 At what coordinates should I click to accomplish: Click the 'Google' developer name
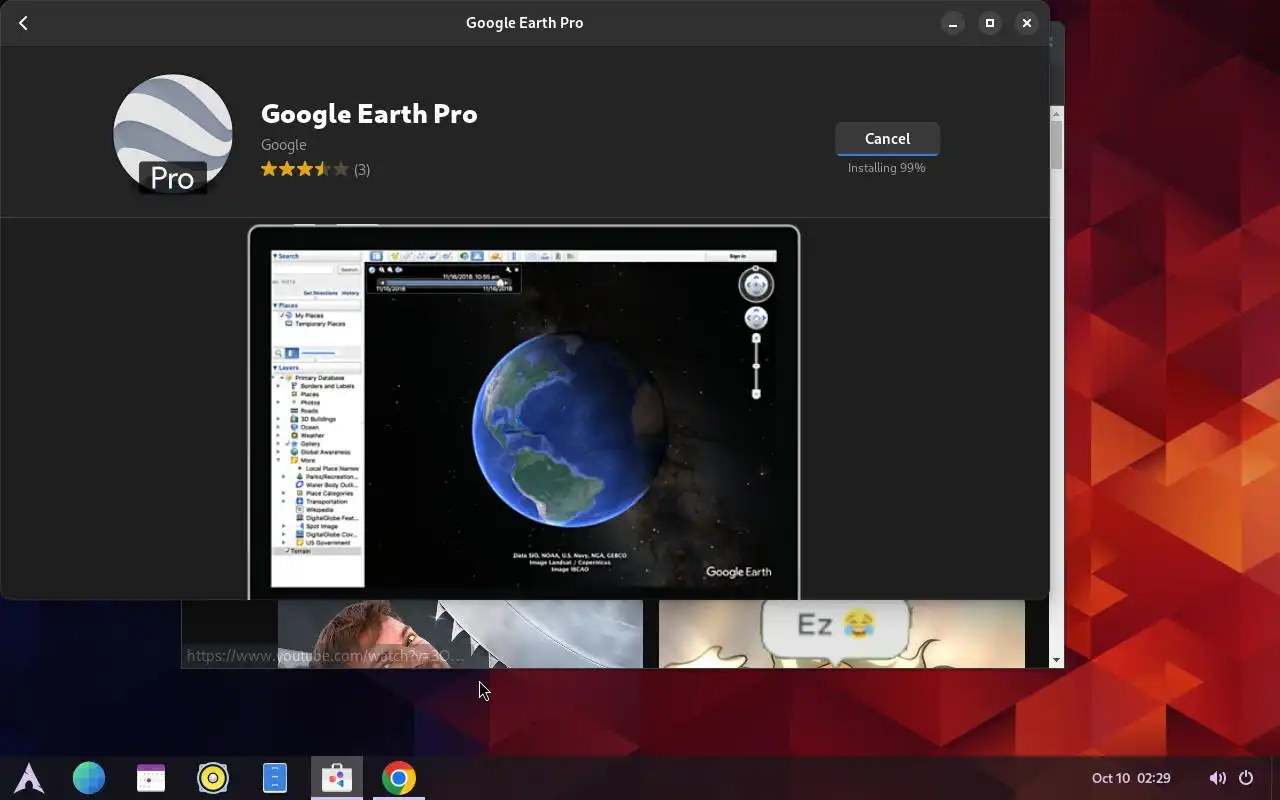pyautogui.click(x=283, y=145)
